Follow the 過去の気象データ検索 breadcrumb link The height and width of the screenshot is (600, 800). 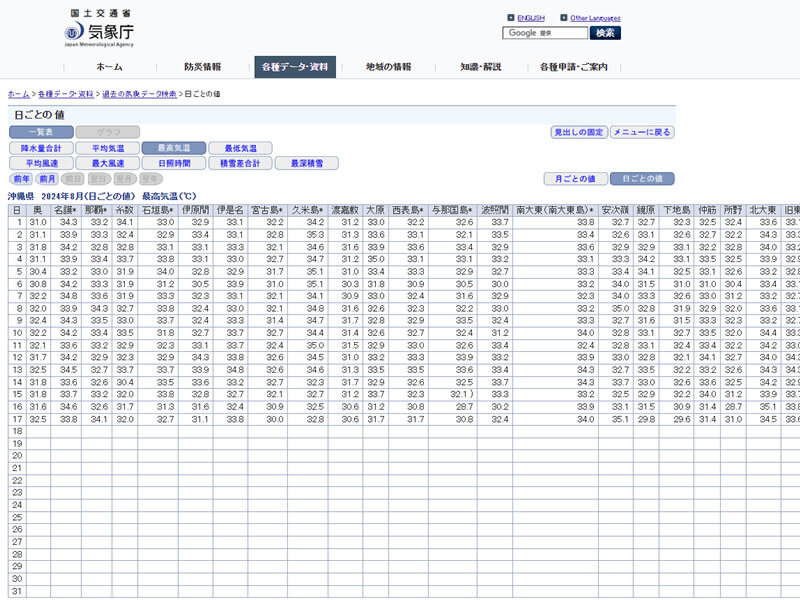(139, 94)
